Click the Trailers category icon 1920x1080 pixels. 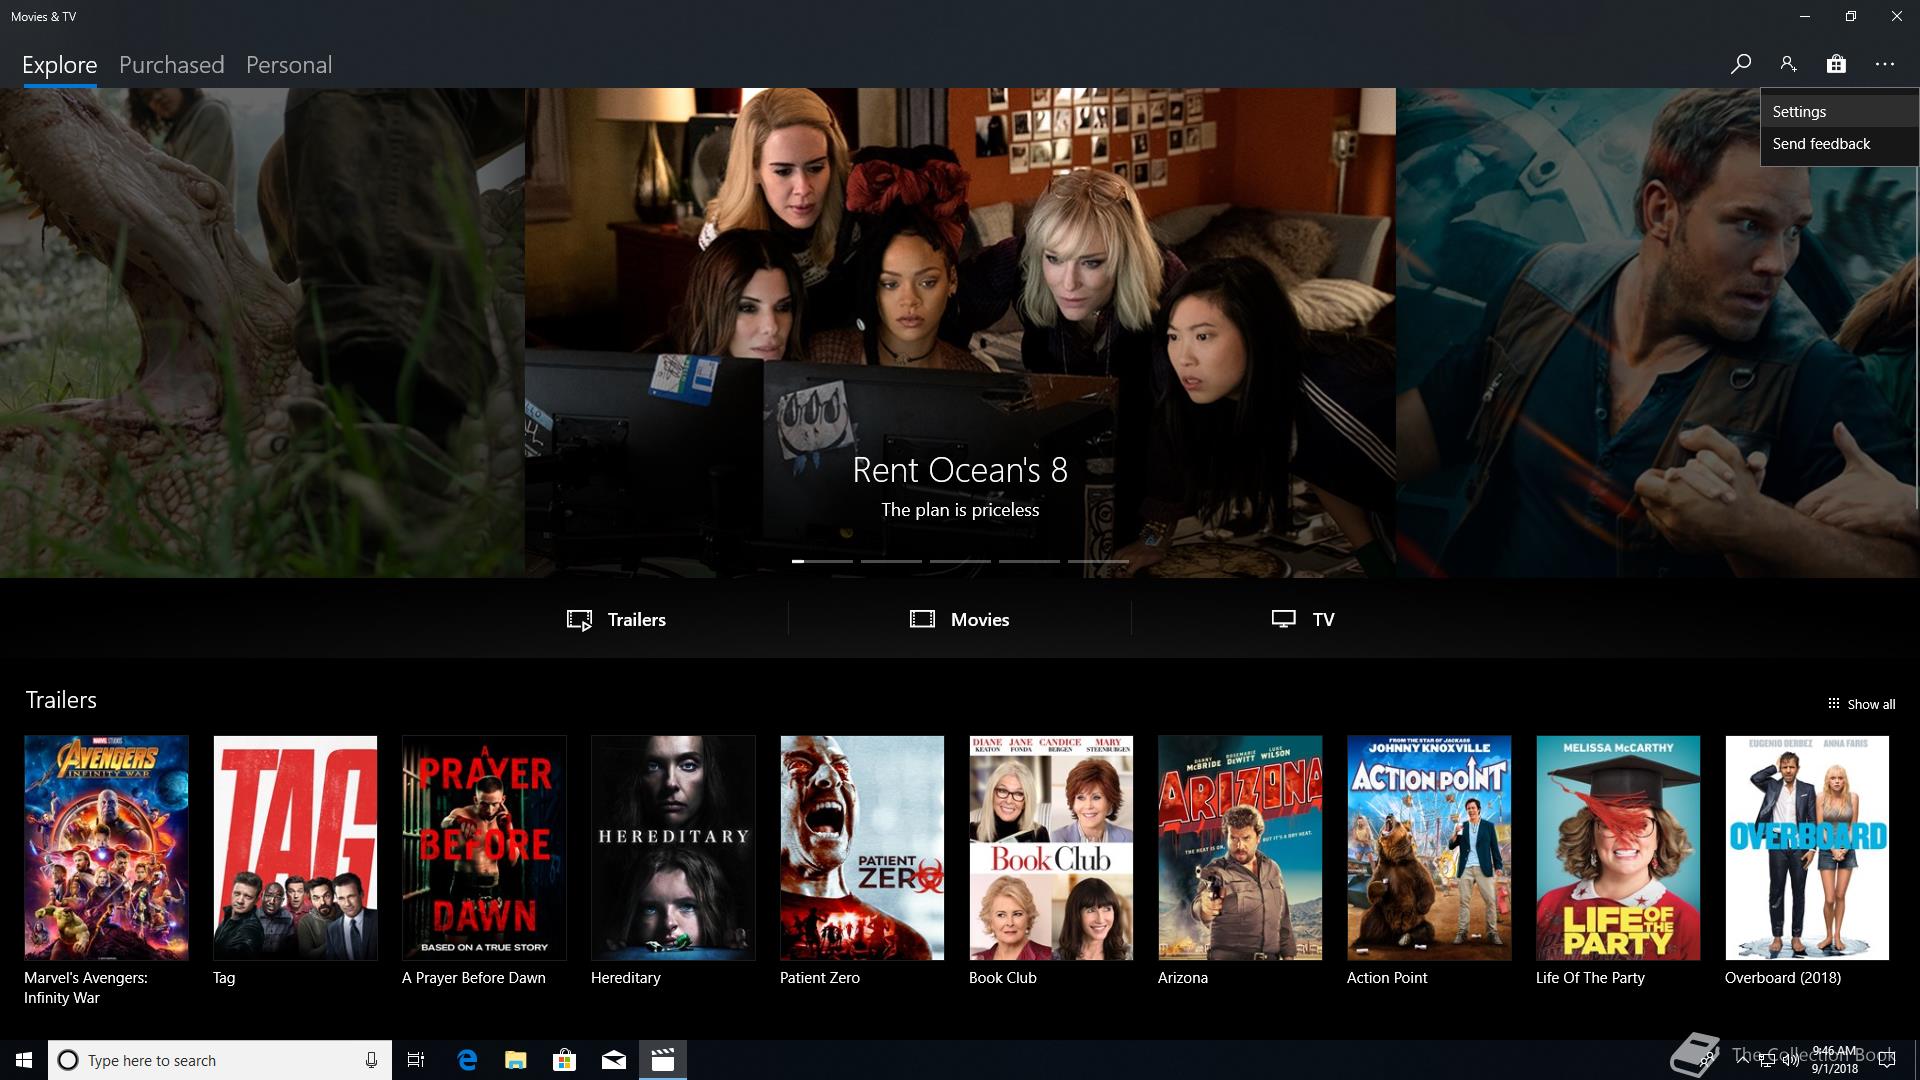(x=579, y=620)
